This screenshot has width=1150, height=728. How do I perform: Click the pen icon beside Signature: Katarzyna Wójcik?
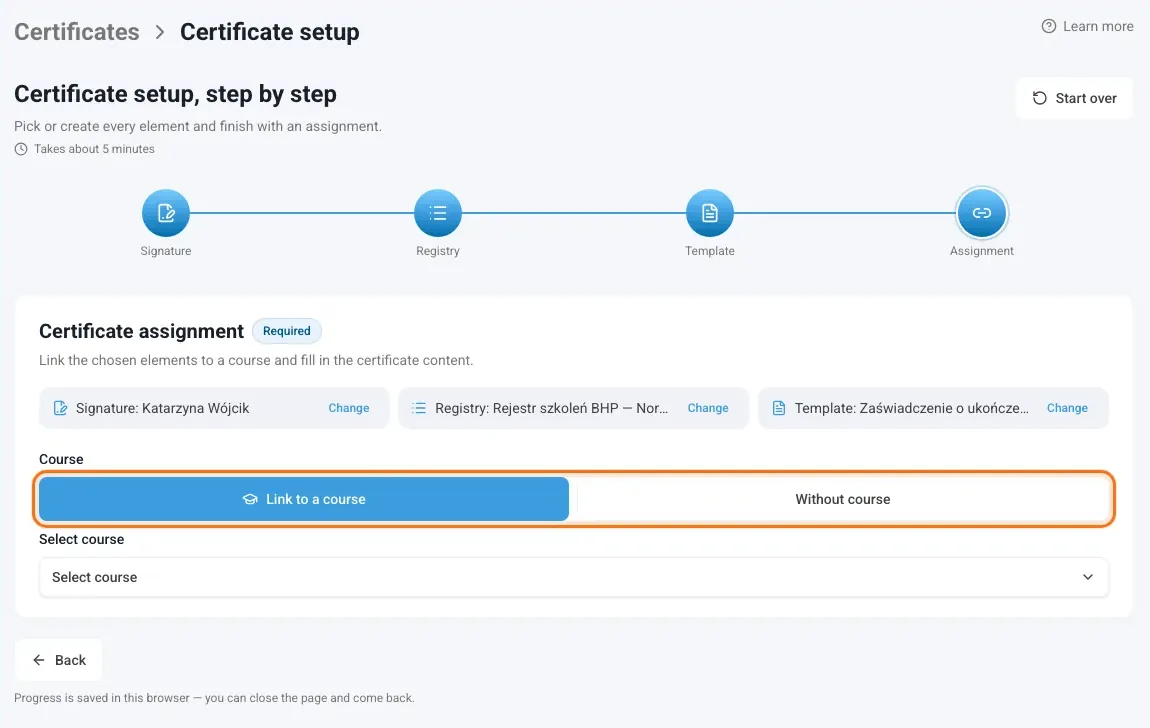click(61, 408)
